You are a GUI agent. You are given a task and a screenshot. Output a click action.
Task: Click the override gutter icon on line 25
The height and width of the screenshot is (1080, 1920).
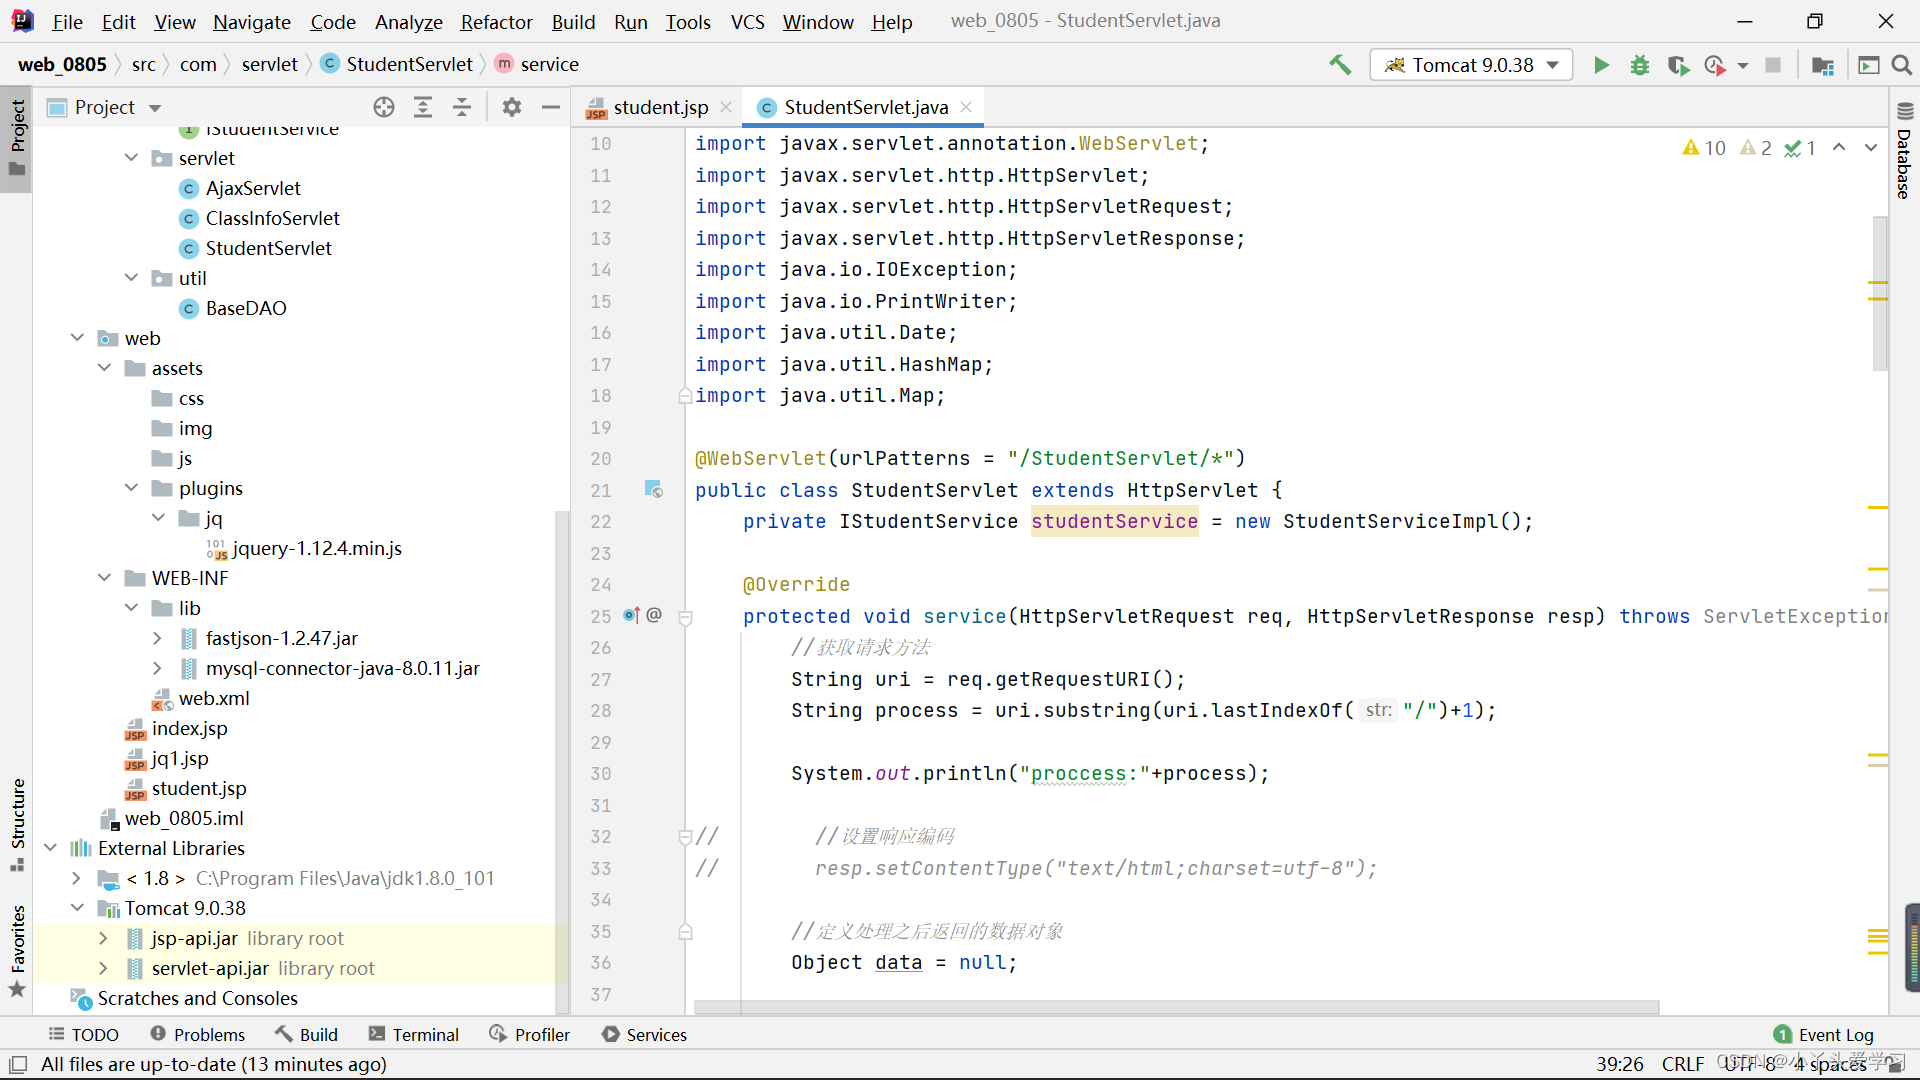(x=632, y=615)
